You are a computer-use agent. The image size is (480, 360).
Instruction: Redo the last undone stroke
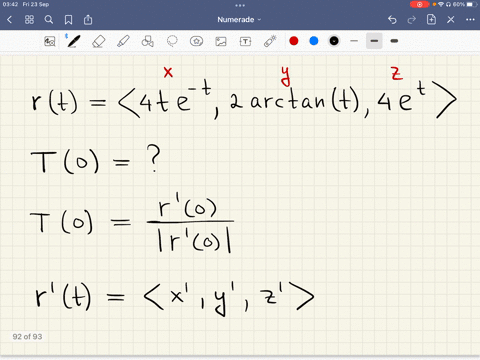tap(412, 20)
